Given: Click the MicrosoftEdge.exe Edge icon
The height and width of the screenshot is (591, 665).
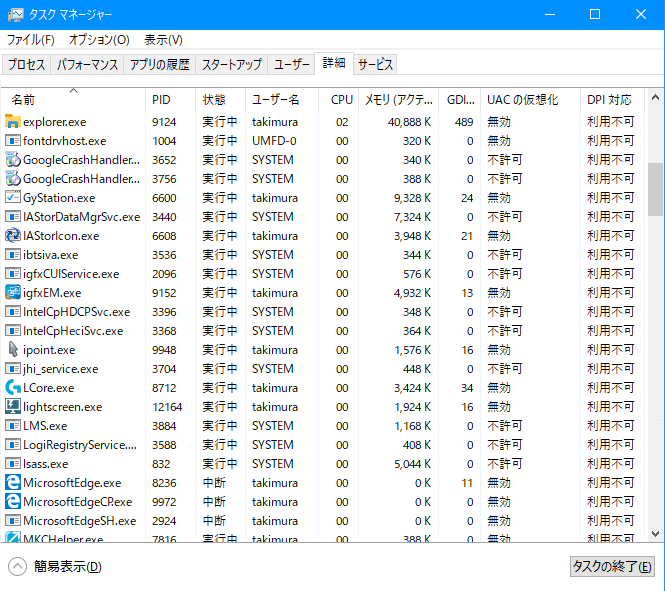Looking at the screenshot, I should pos(13,482).
